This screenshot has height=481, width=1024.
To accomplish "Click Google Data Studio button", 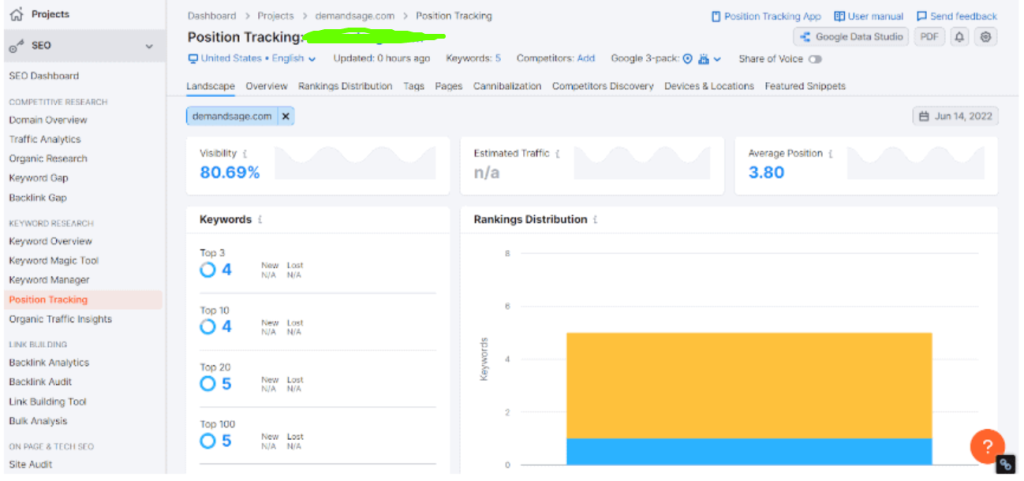I will [x=851, y=37].
